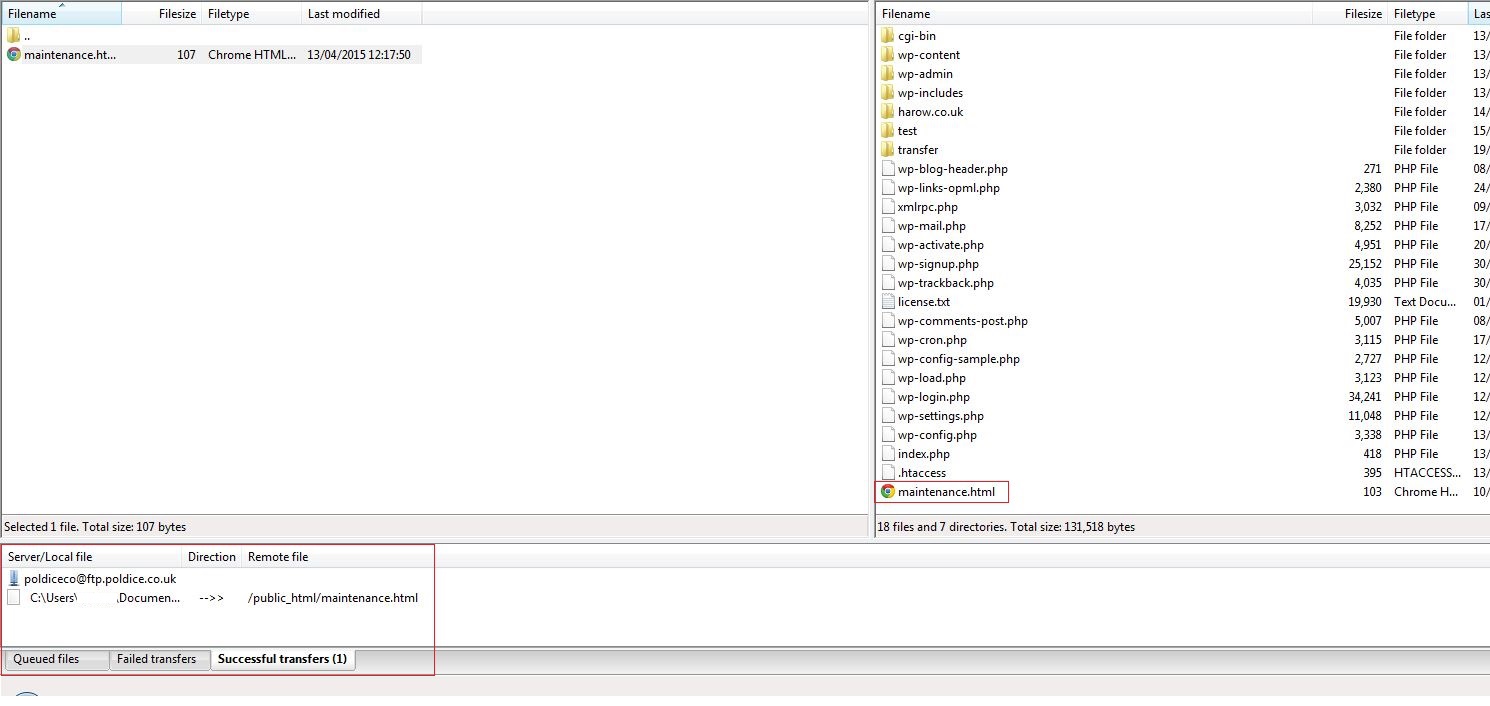Select the transferred file row /public_html/maintenance.html
Screen dimensions: 1490x706
tap(332, 598)
